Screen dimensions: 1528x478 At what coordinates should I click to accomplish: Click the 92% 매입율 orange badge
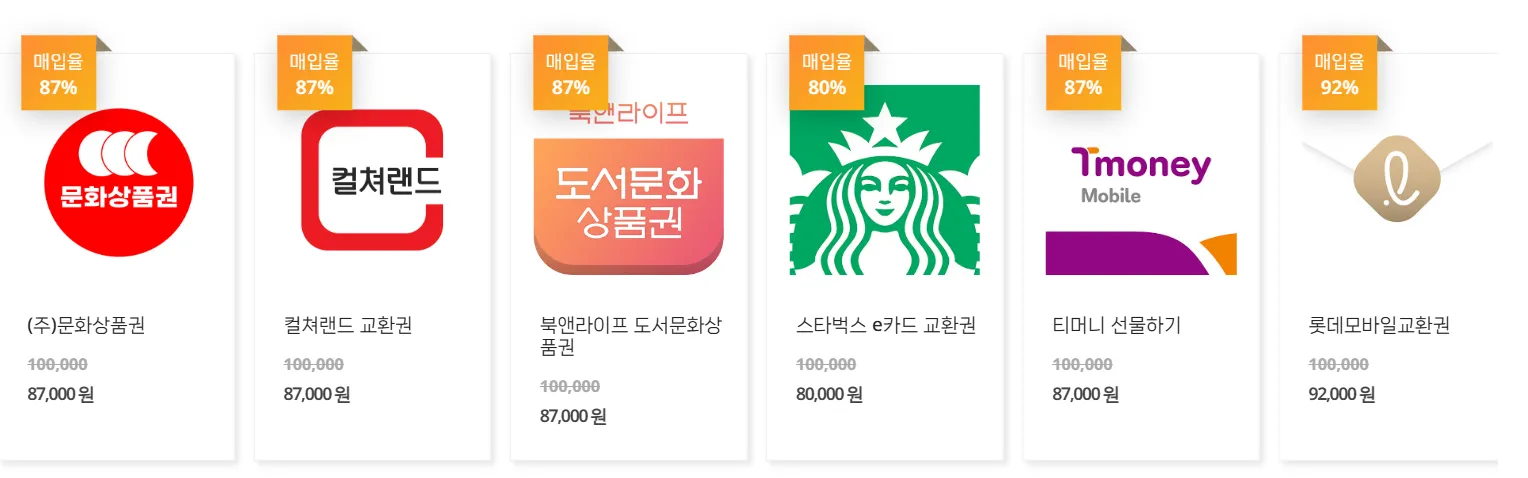pos(1339,74)
